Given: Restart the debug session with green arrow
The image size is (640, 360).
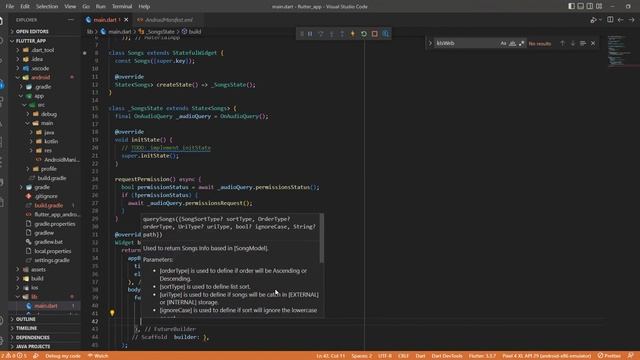Looking at the screenshot, I should pyautogui.click(x=364, y=34).
